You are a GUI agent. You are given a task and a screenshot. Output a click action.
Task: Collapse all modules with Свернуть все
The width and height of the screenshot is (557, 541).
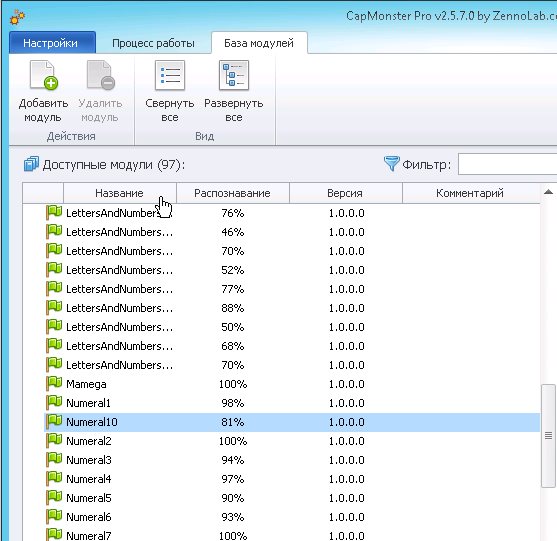click(x=170, y=91)
